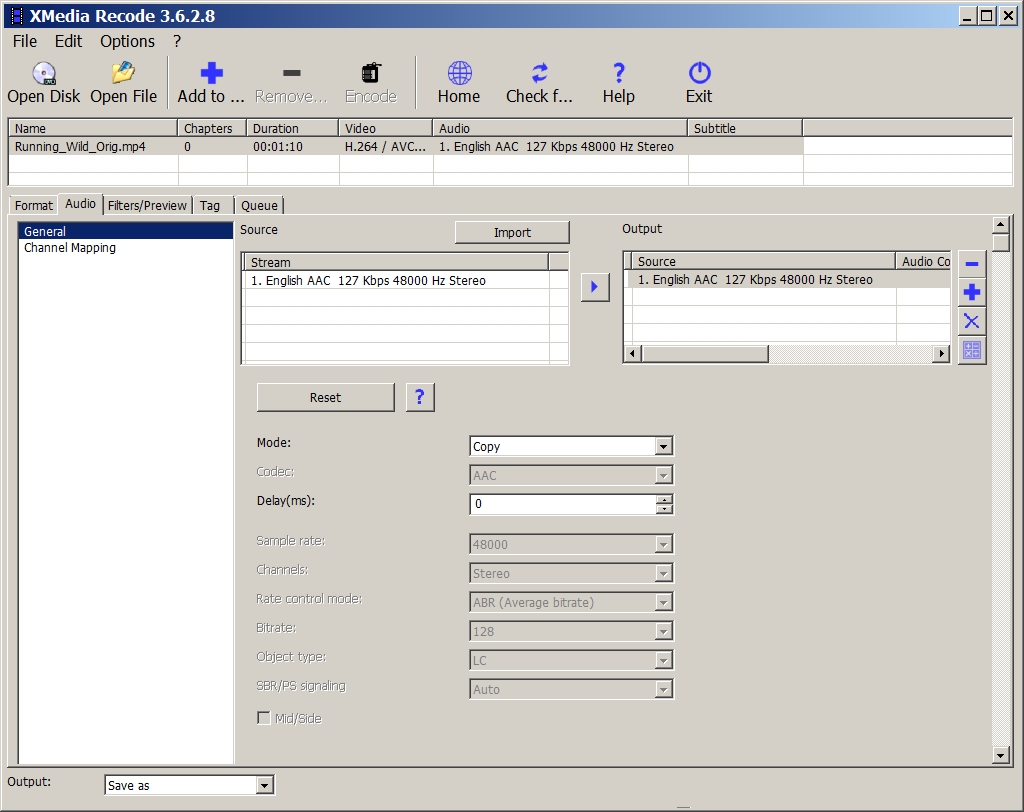Screen dimensions: 1024x812
Task: Toggle the Mid/Side checkbox
Action: pyautogui.click(x=264, y=719)
